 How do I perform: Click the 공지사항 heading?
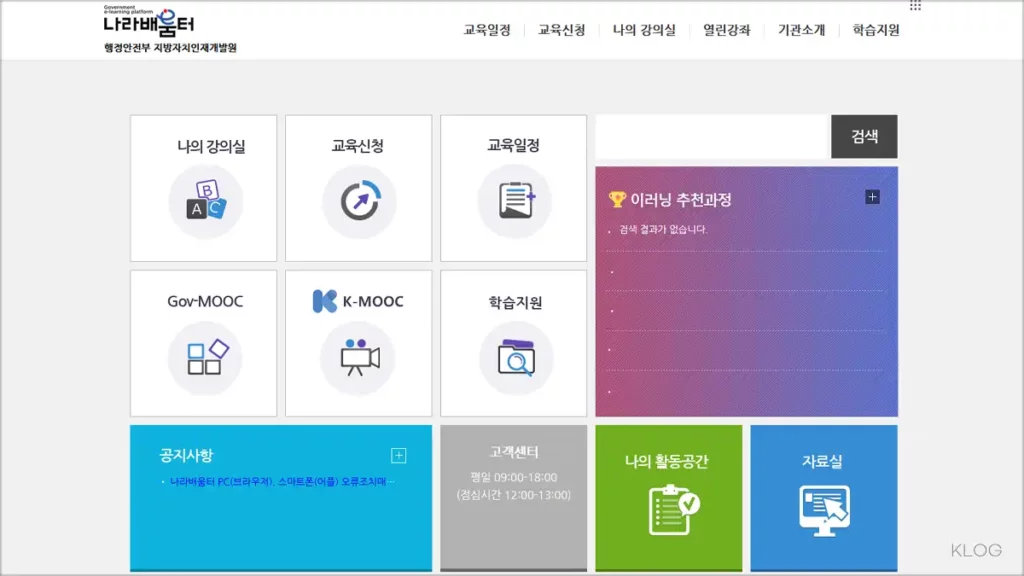[x=186, y=455]
